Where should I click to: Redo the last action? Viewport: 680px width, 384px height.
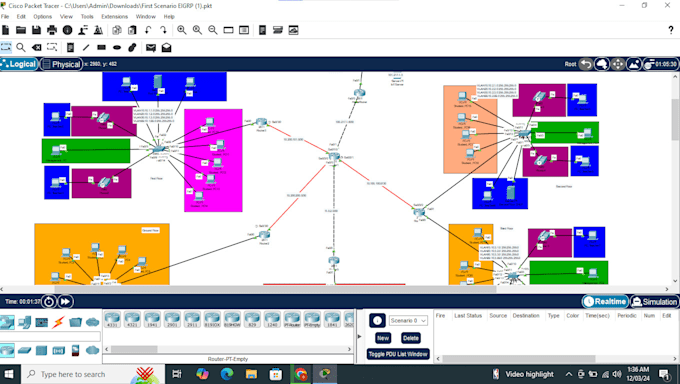(163, 30)
